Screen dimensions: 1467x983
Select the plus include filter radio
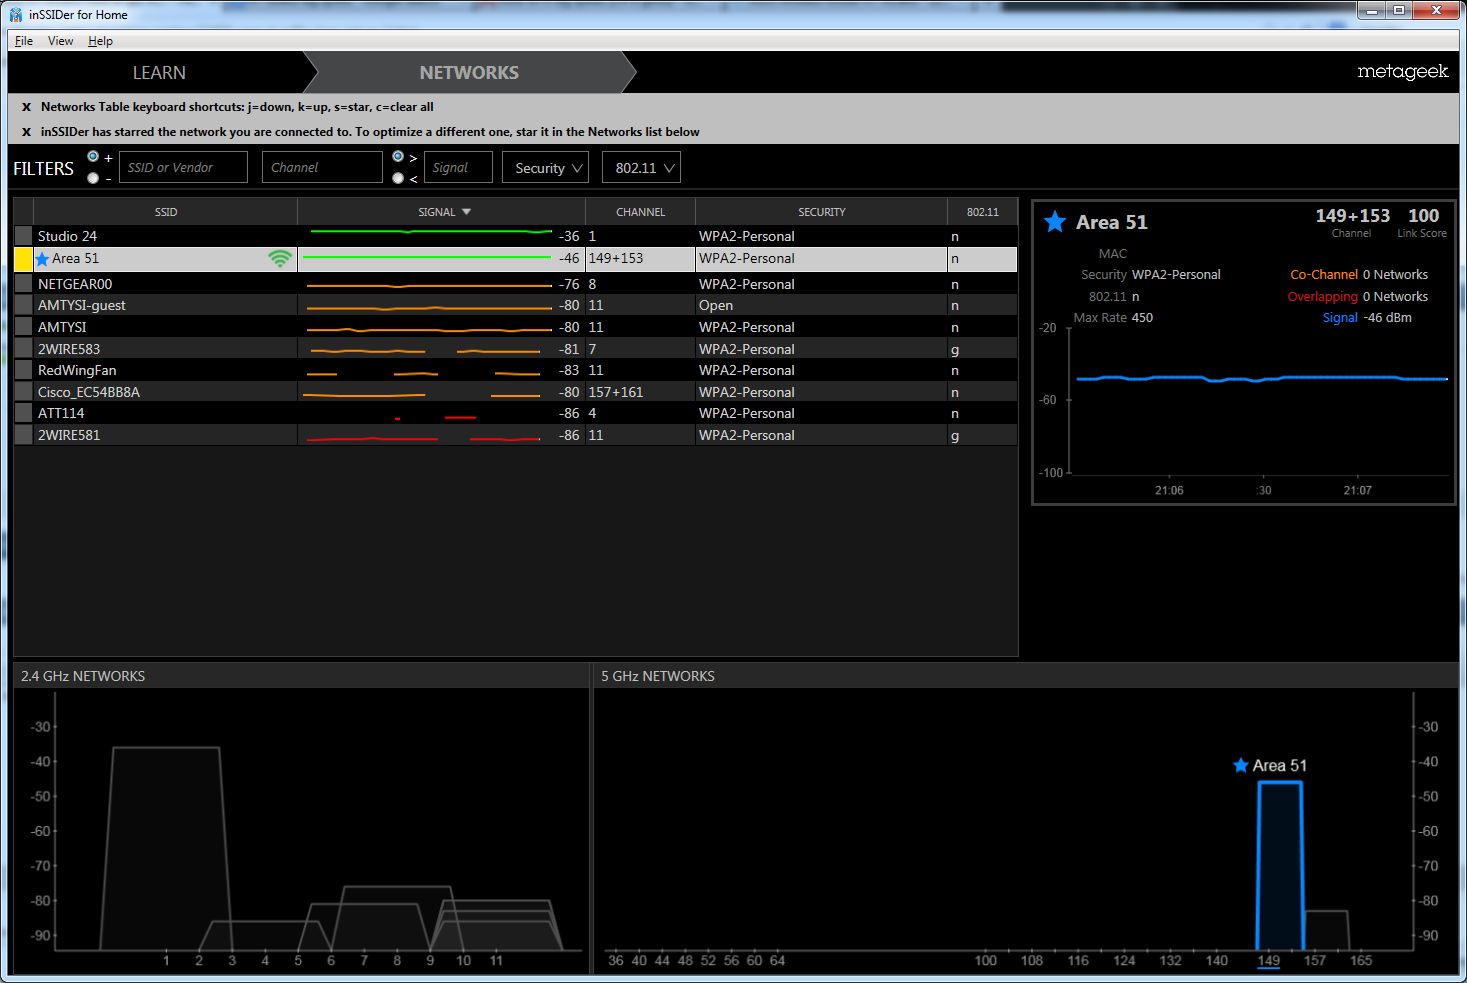tap(93, 157)
